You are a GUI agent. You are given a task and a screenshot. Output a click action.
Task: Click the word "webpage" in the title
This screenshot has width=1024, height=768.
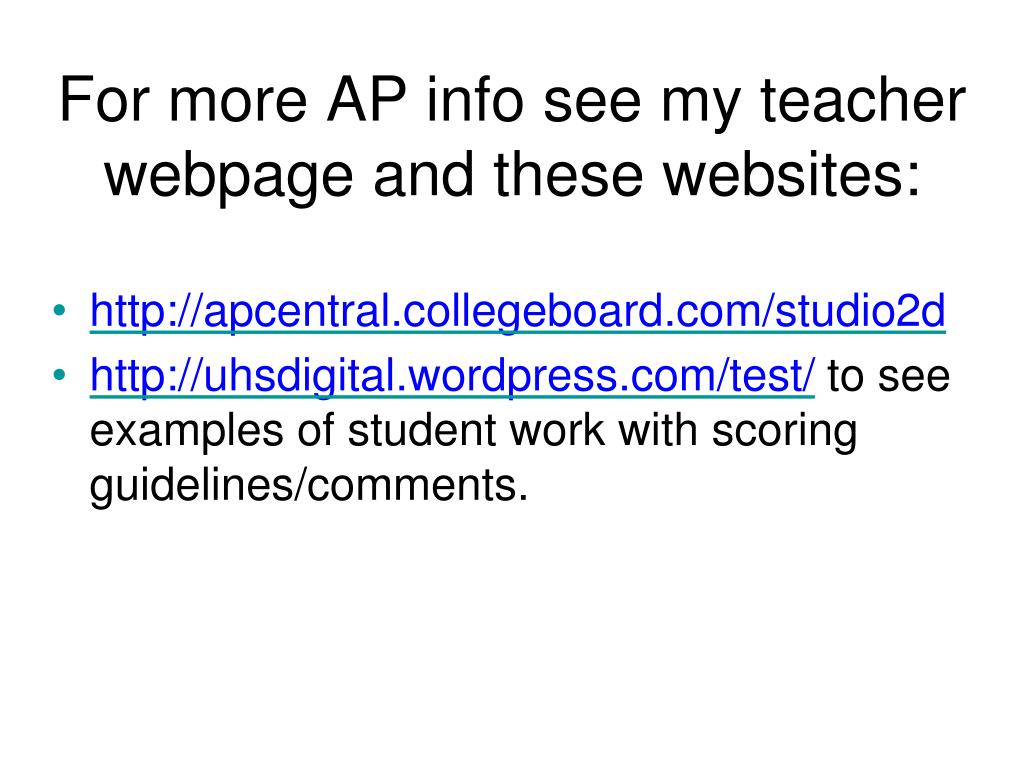229,176
